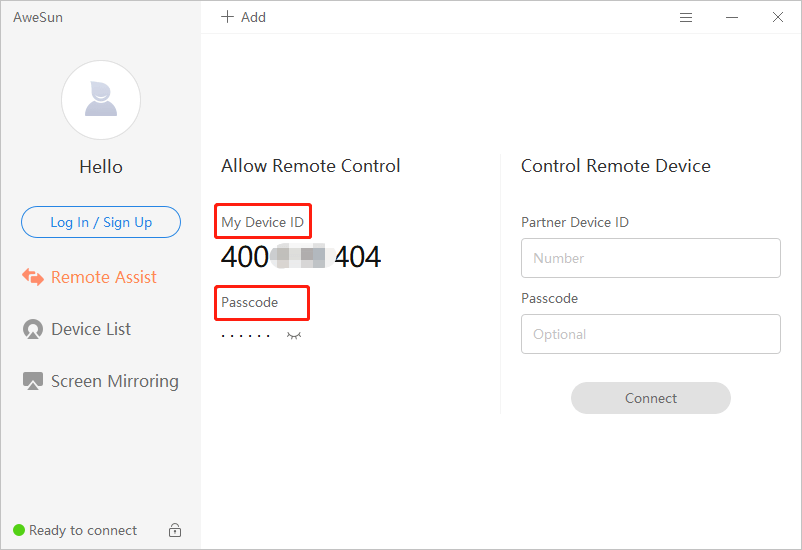This screenshot has width=802, height=550.
Task: Focus the Partner Device ID number field
Action: click(650, 258)
